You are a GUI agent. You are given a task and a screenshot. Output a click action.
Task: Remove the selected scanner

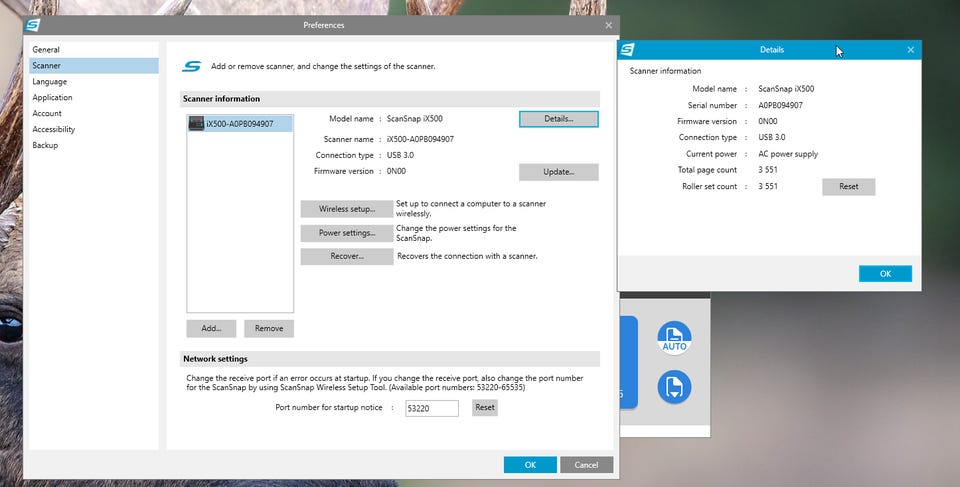pyautogui.click(x=269, y=328)
